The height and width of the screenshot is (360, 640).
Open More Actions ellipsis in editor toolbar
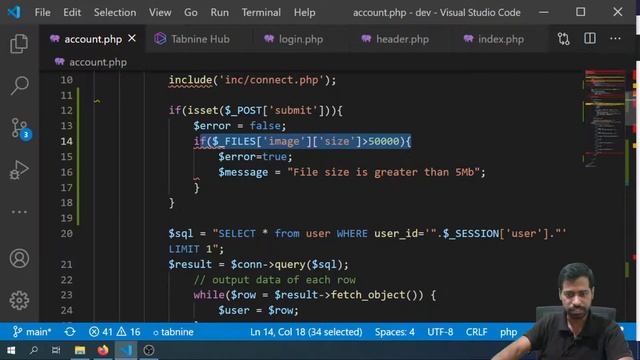tap(615, 38)
